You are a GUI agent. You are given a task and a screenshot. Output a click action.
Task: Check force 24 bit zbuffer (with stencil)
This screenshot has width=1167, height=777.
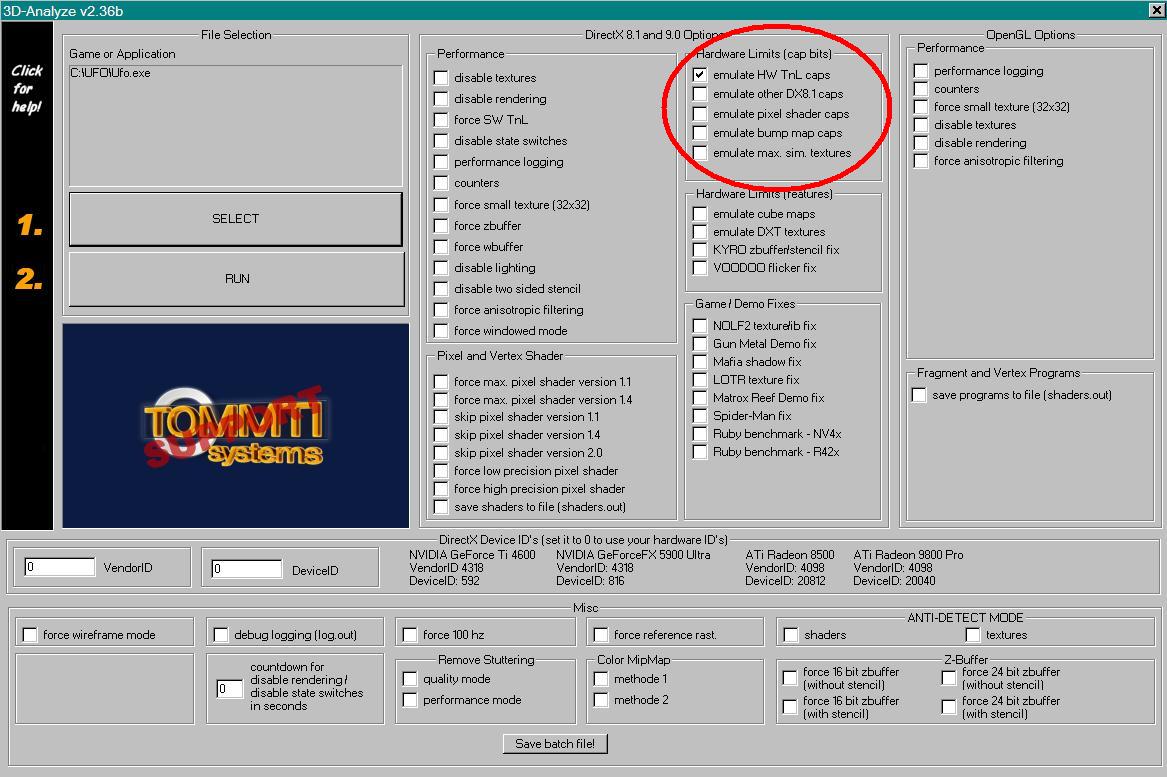tap(949, 707)
